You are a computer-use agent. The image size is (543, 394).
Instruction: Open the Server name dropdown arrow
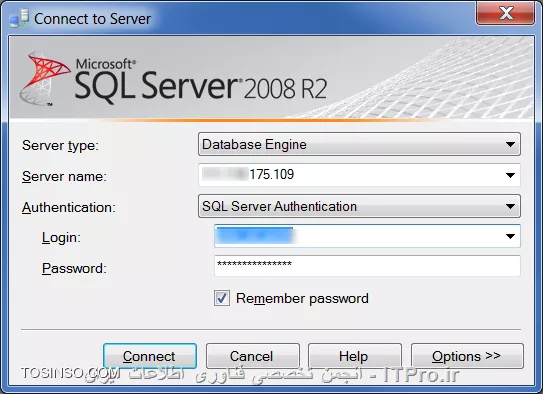point(510,175)
